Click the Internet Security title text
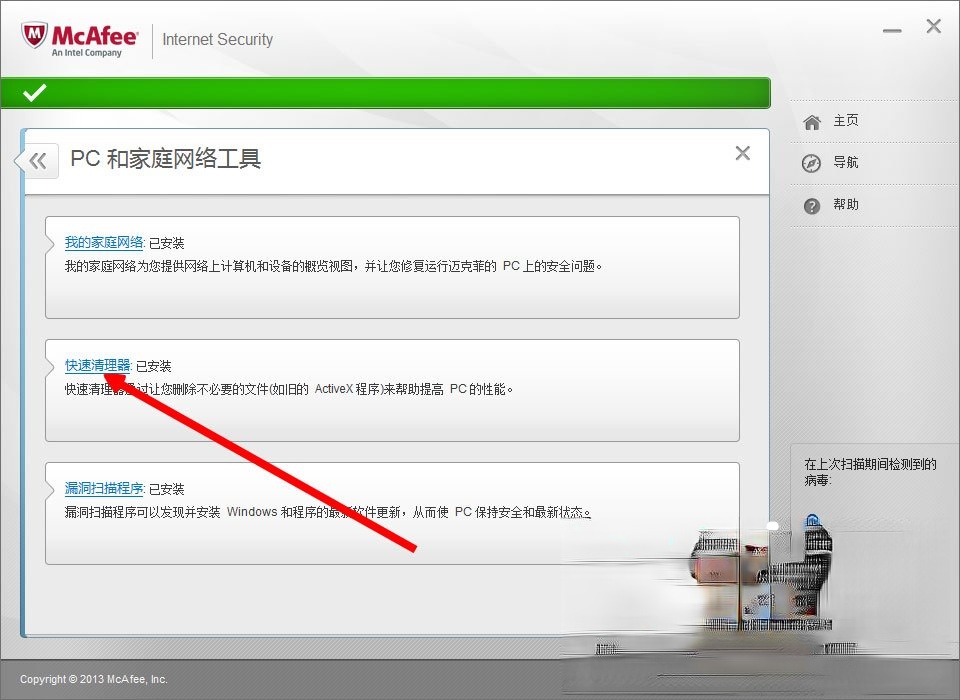 [218, 40]
